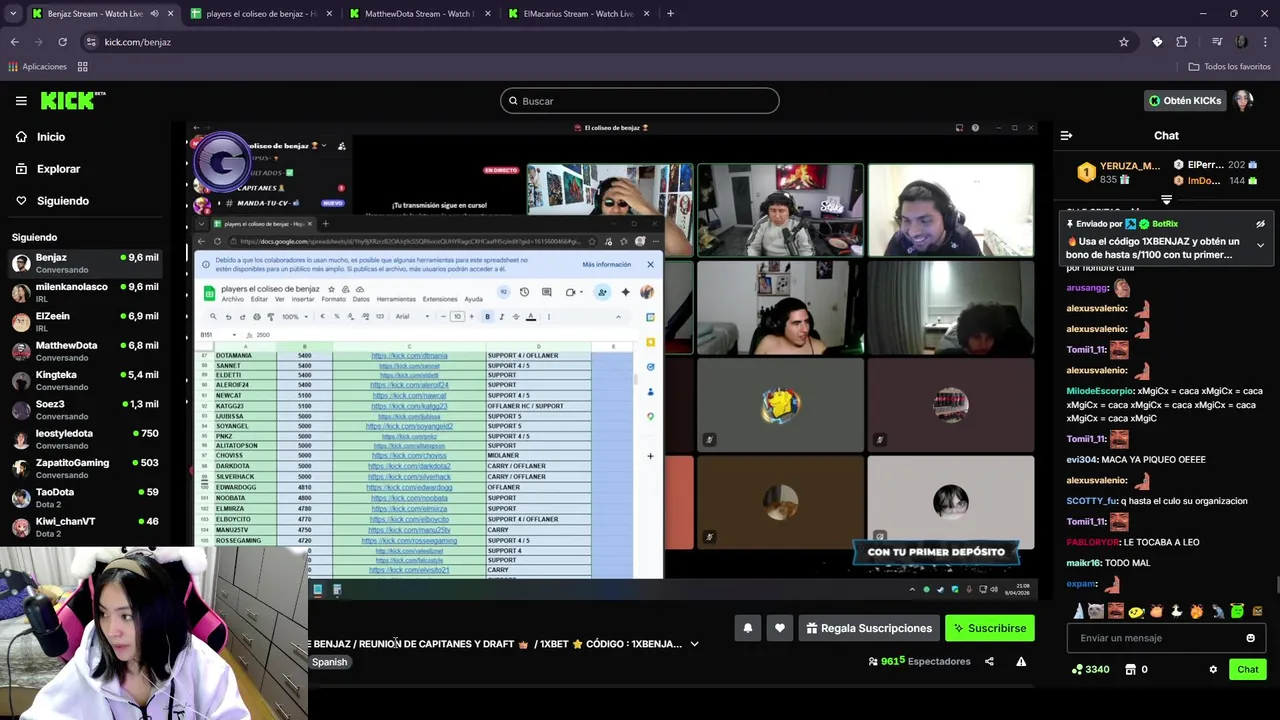Send the green haloed face quick emote
Image resolution: width=1280 pixels, height=720 pixels.
[1237, 611]
